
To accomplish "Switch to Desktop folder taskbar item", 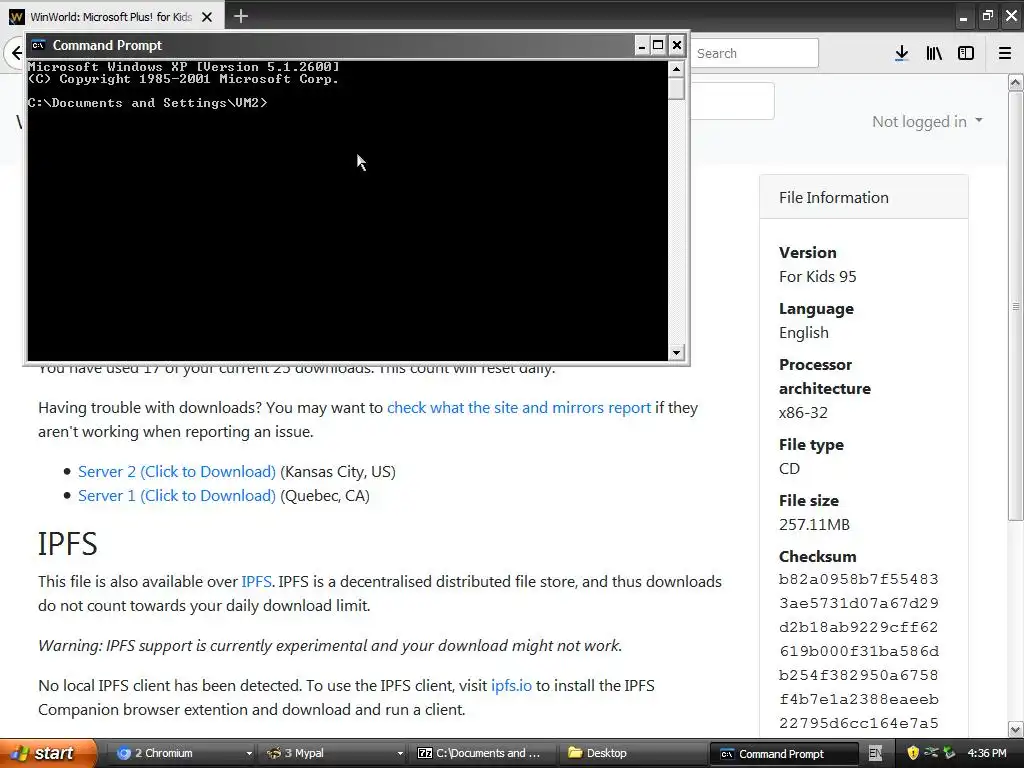I will point(633,753).
